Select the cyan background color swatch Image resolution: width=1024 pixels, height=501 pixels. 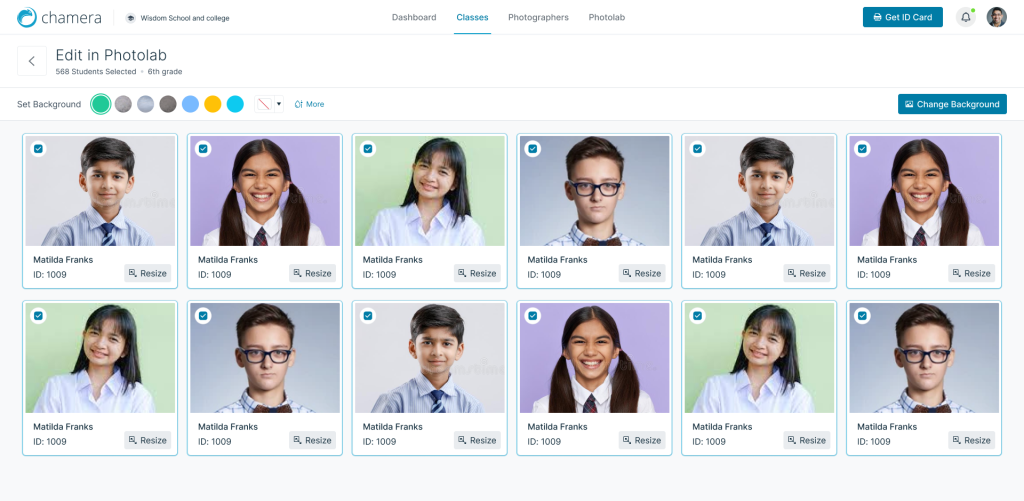pos(235,104)
